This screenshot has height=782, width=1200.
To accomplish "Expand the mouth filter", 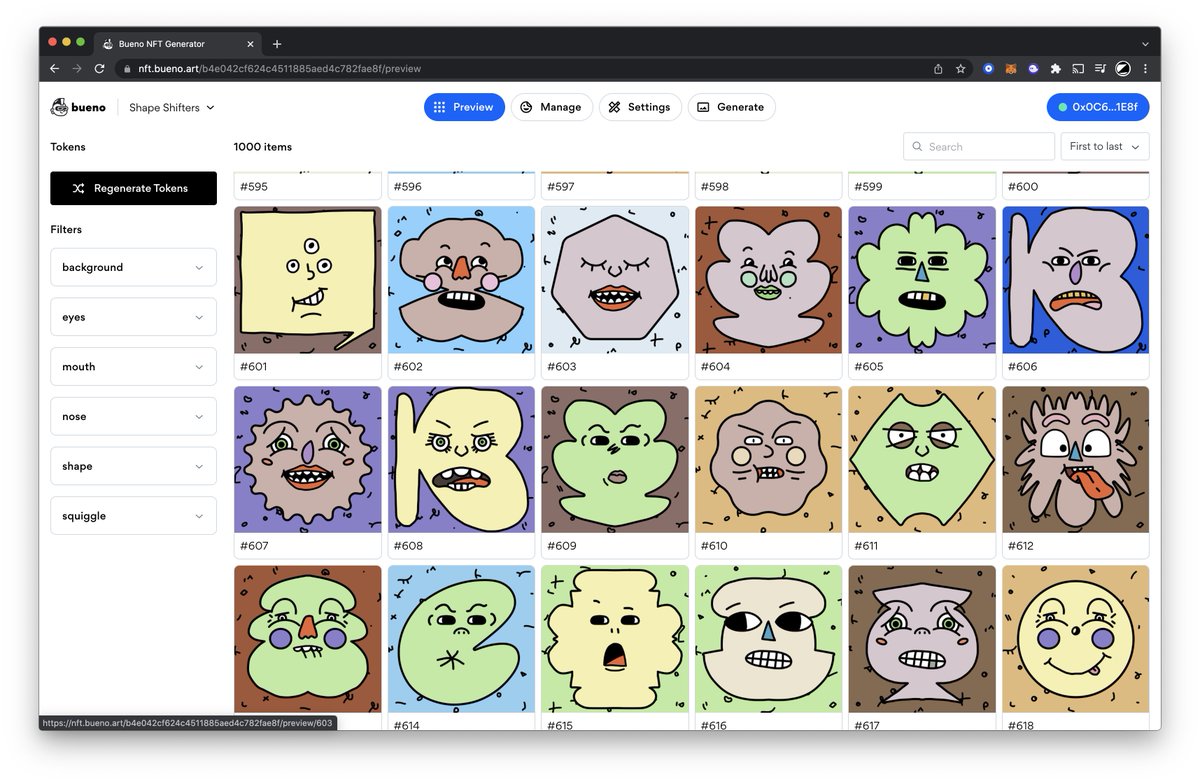I will click(133, 367).
